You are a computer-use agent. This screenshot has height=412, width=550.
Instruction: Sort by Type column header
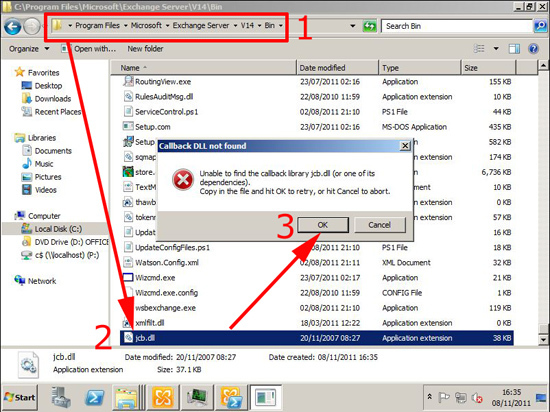(x=420, y=68)
